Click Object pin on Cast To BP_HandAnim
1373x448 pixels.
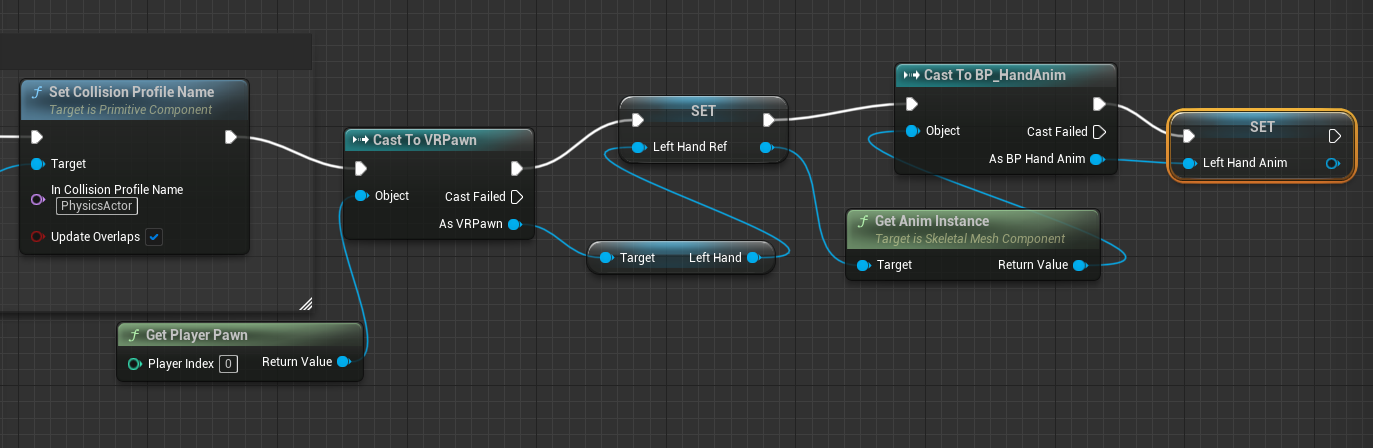[x=912, y=131]
